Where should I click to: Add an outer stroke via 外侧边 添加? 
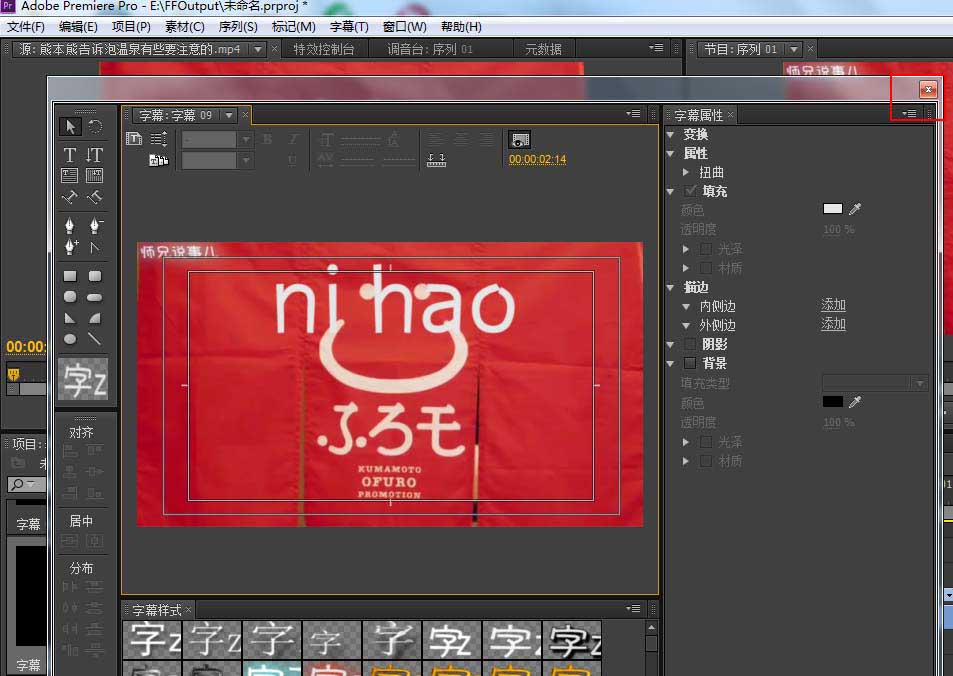tap(833, 324)
